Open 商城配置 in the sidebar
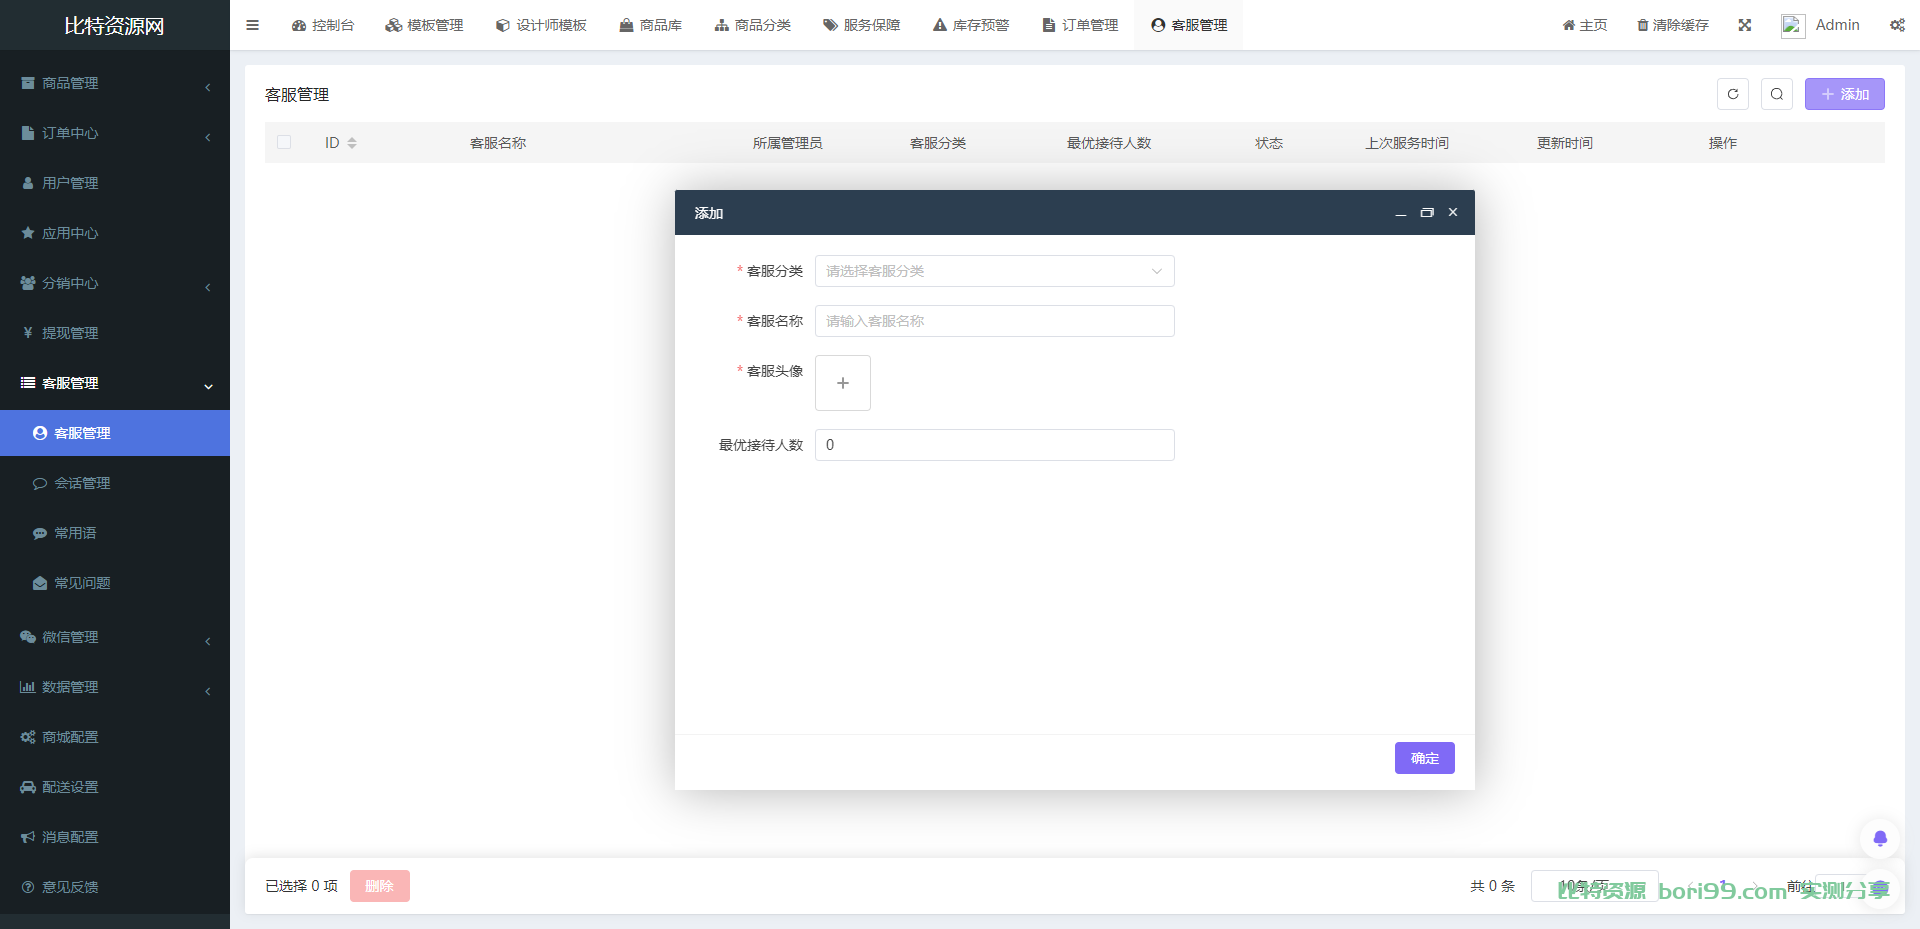Image resolution: width=1920 pixels, height=929 pixels. tap(115, 737)
